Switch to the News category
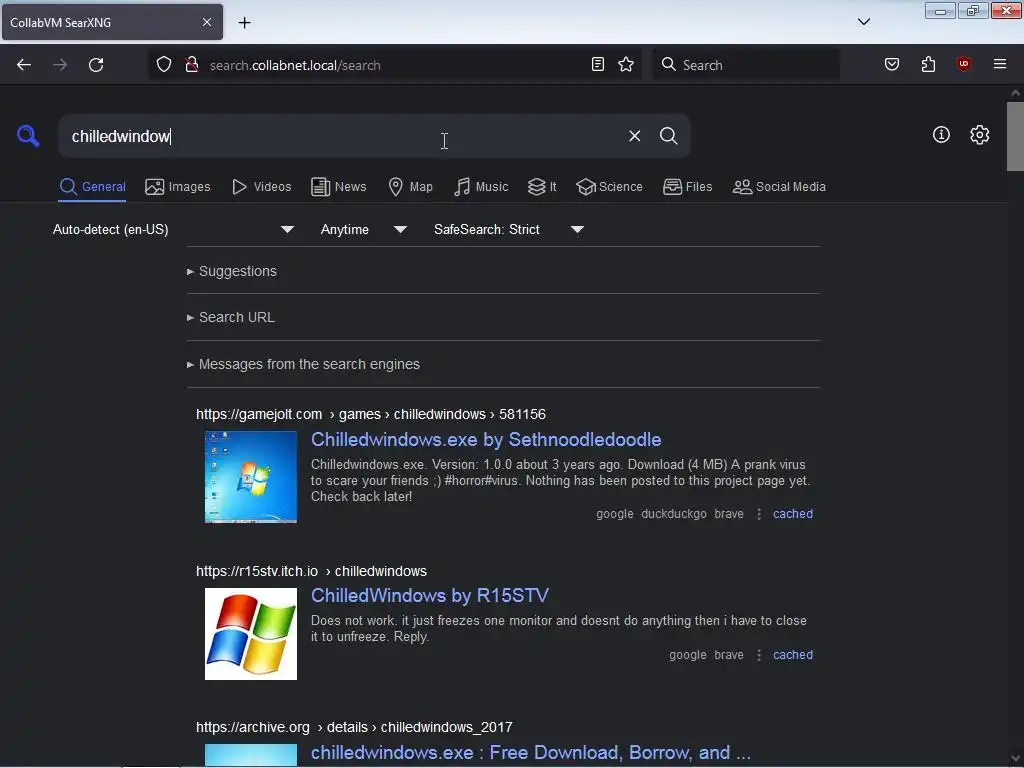Screen dimensions: 1024x768 pos(339,187)
